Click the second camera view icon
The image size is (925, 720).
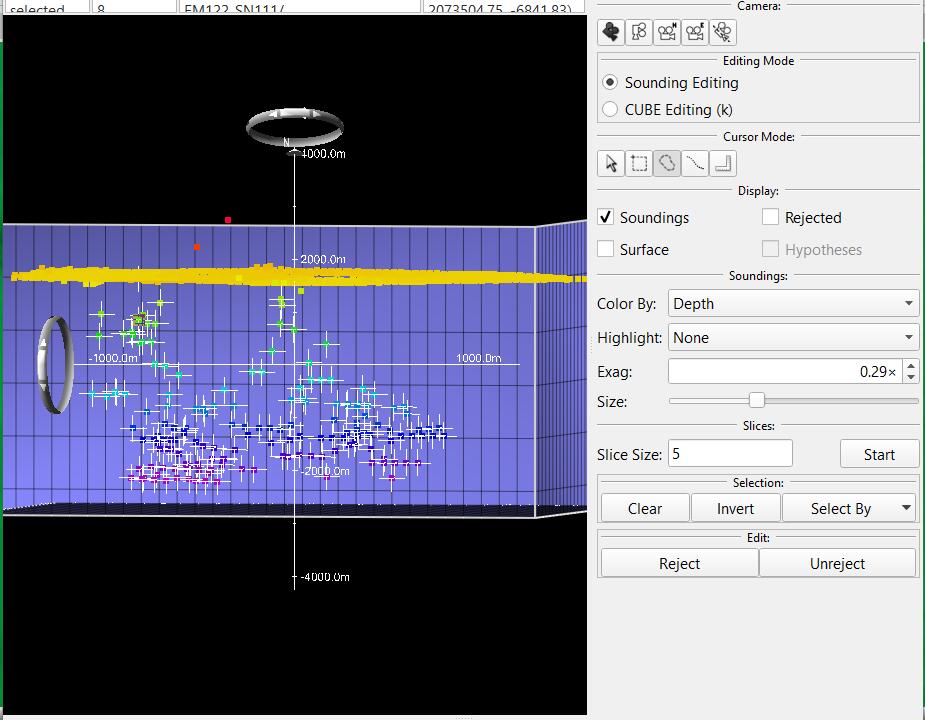pos(639,32)
